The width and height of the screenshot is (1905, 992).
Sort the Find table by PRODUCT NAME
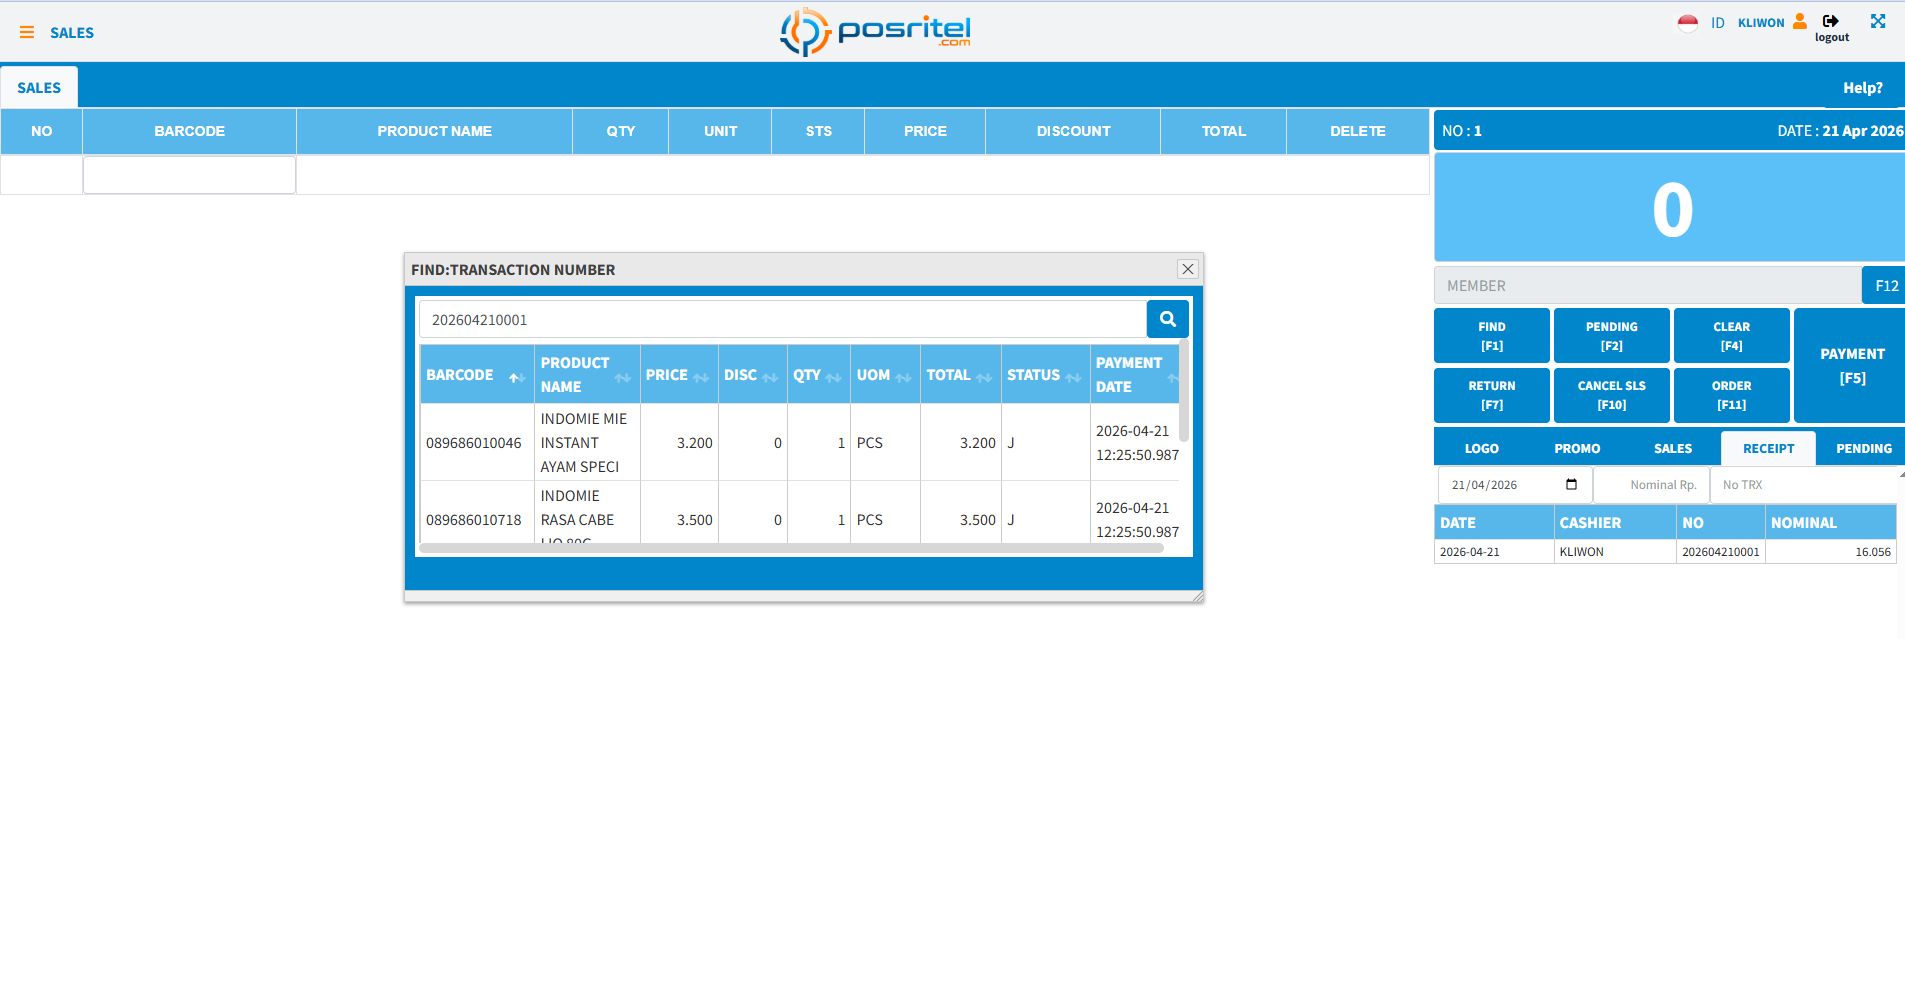click(x=587, y=375)
